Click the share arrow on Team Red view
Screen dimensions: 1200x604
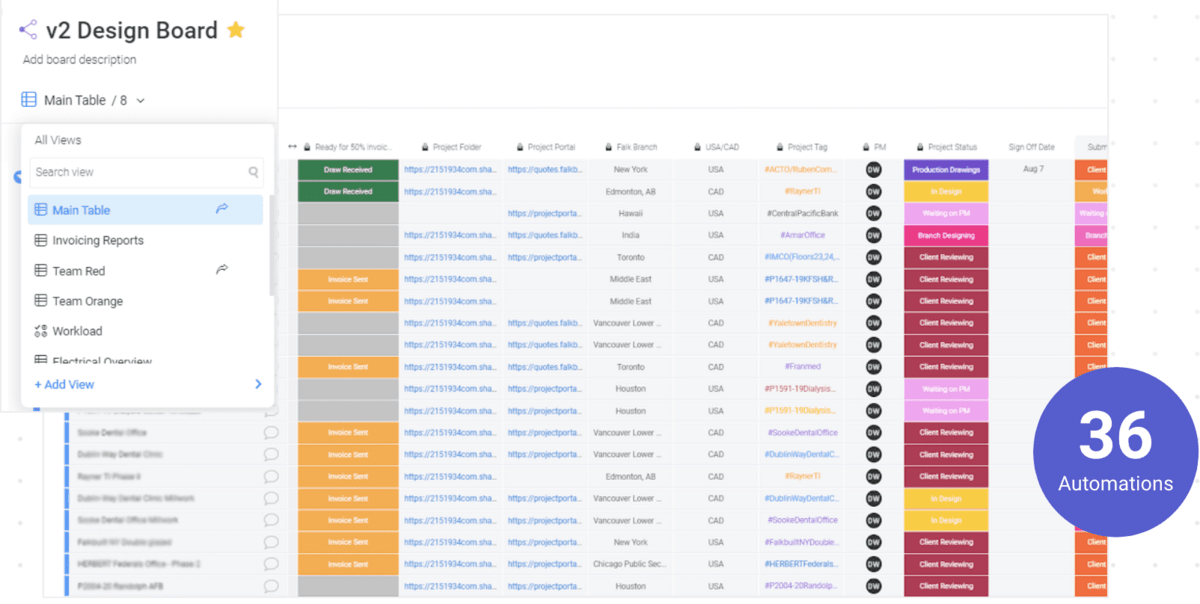click(222, 270)
